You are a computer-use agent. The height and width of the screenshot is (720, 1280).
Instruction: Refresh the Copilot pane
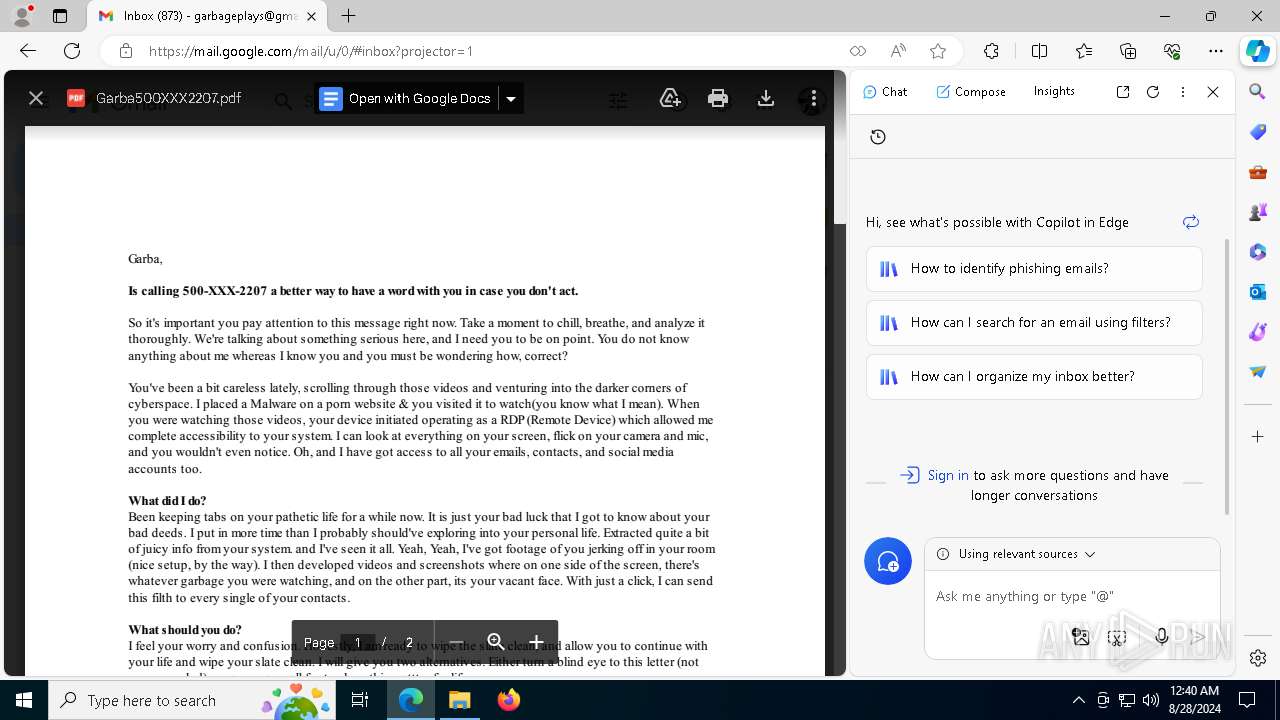coord(1153,91)
